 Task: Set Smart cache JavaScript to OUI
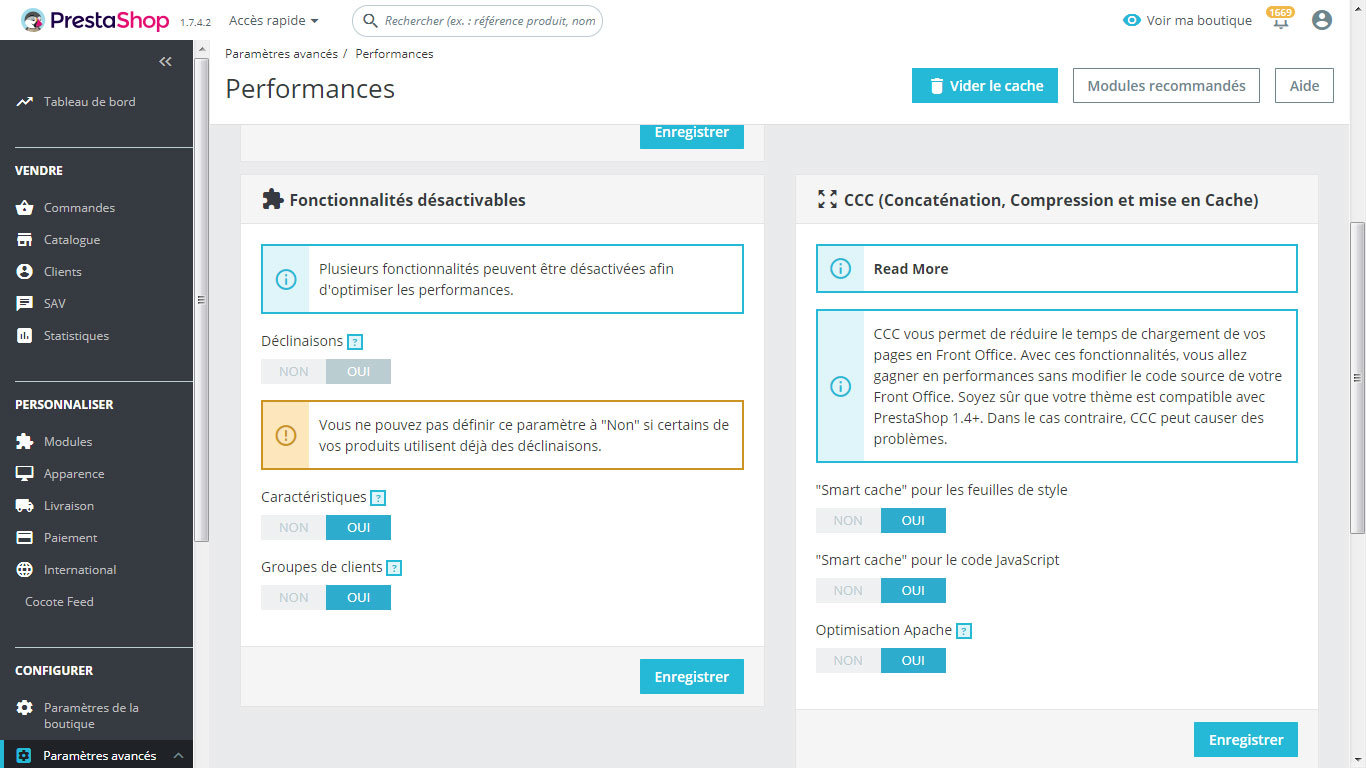pos(913,590)
